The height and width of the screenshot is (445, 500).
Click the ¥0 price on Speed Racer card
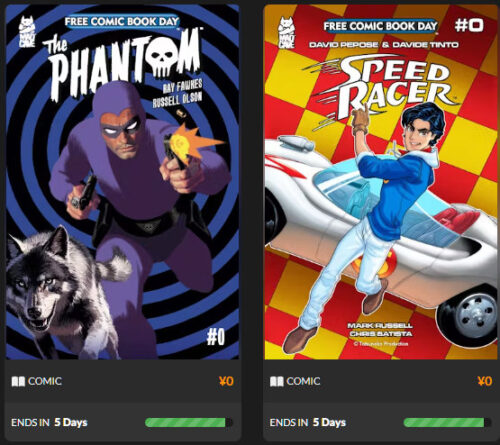(485, 381)
